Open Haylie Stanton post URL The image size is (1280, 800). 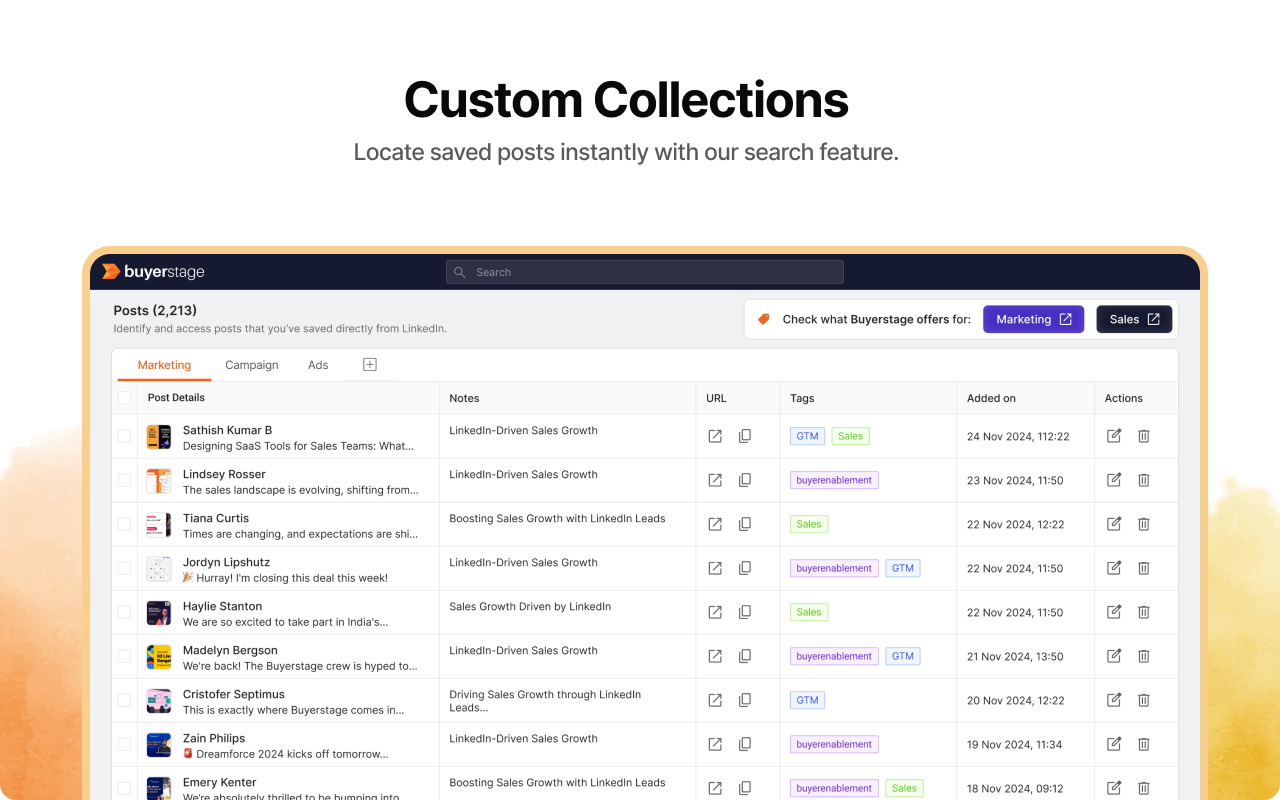pos(715,612)
